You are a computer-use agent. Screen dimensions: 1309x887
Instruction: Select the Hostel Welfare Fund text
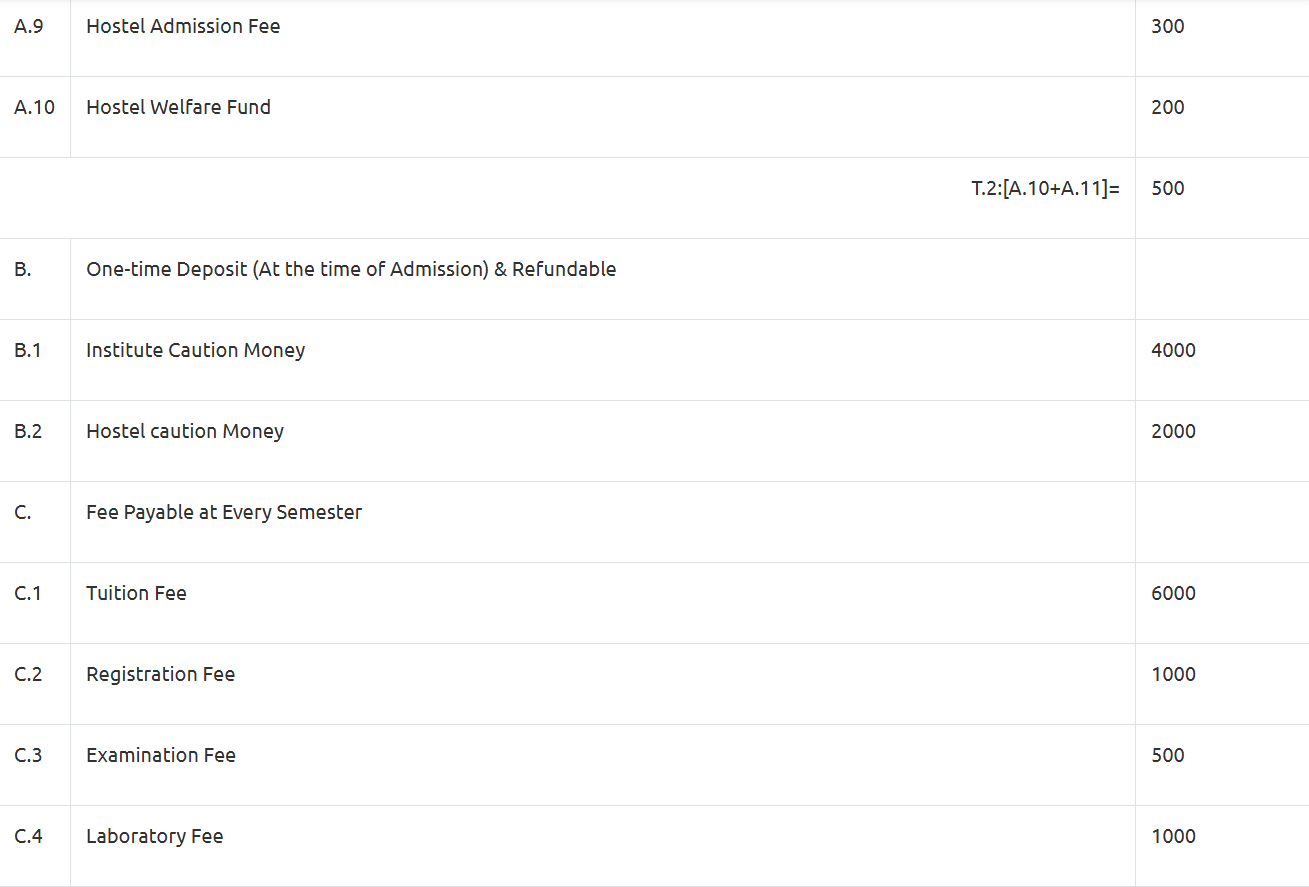coord(178,108)
